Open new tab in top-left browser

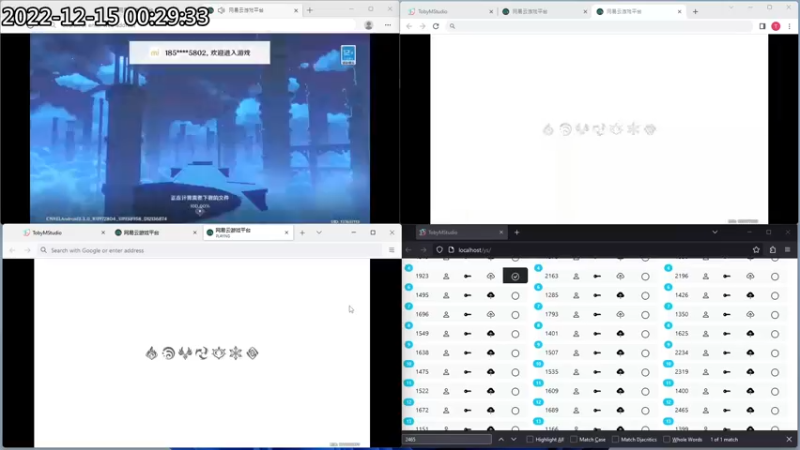coord(310,10)
